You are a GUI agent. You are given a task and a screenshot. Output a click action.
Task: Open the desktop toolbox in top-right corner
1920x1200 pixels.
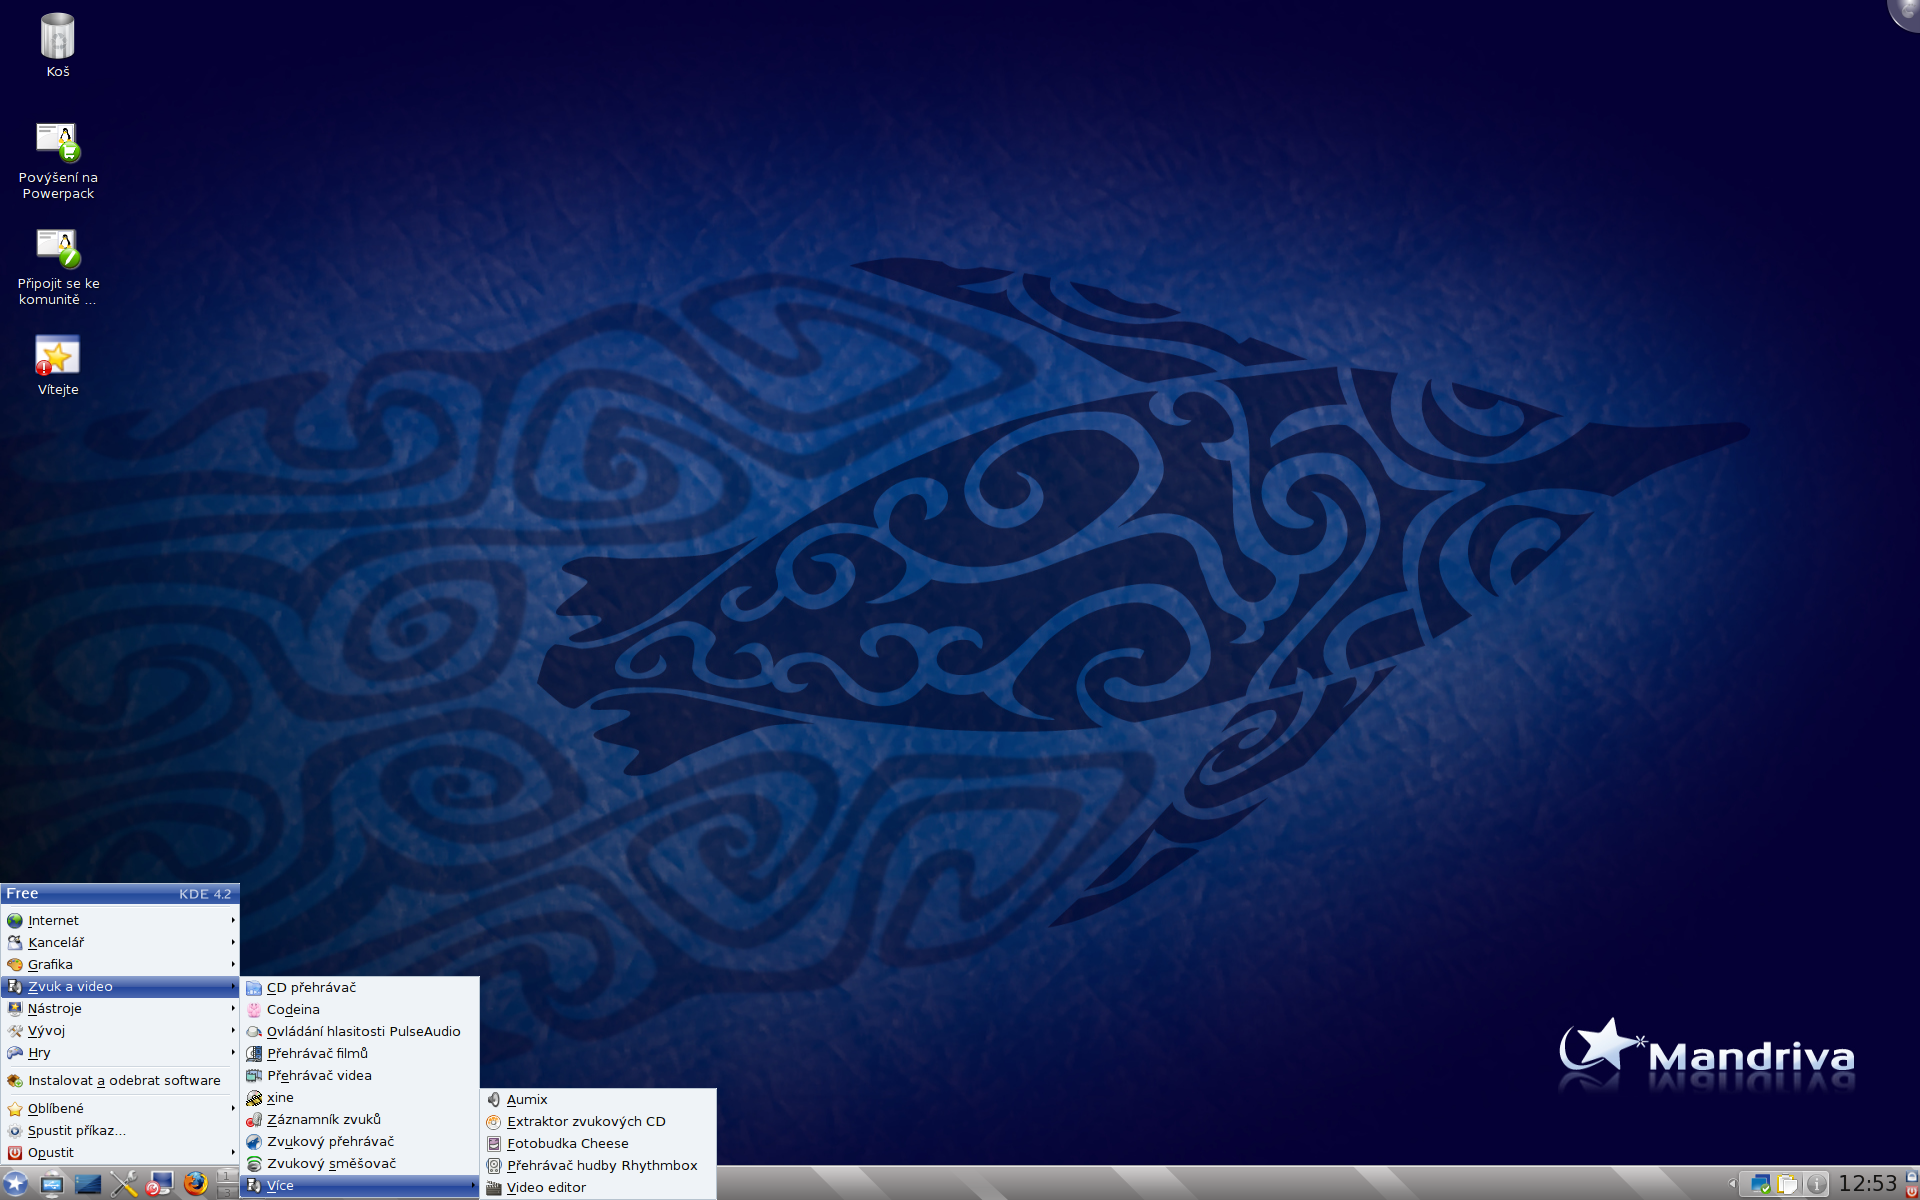(1906, 12)
